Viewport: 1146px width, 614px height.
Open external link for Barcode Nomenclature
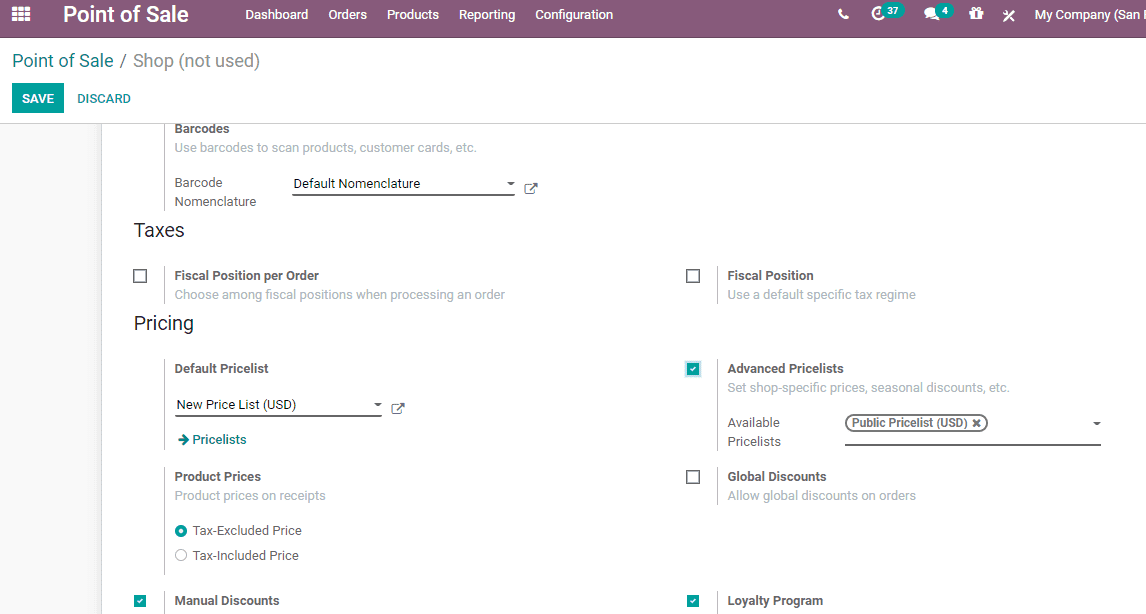pyautogui.click(x=531, y=189)
